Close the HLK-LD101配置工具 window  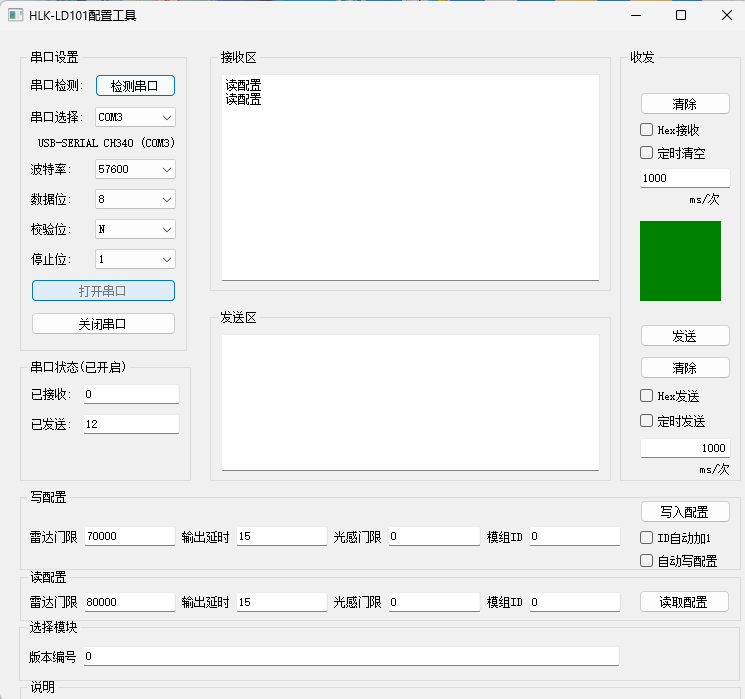coord(727,15)
